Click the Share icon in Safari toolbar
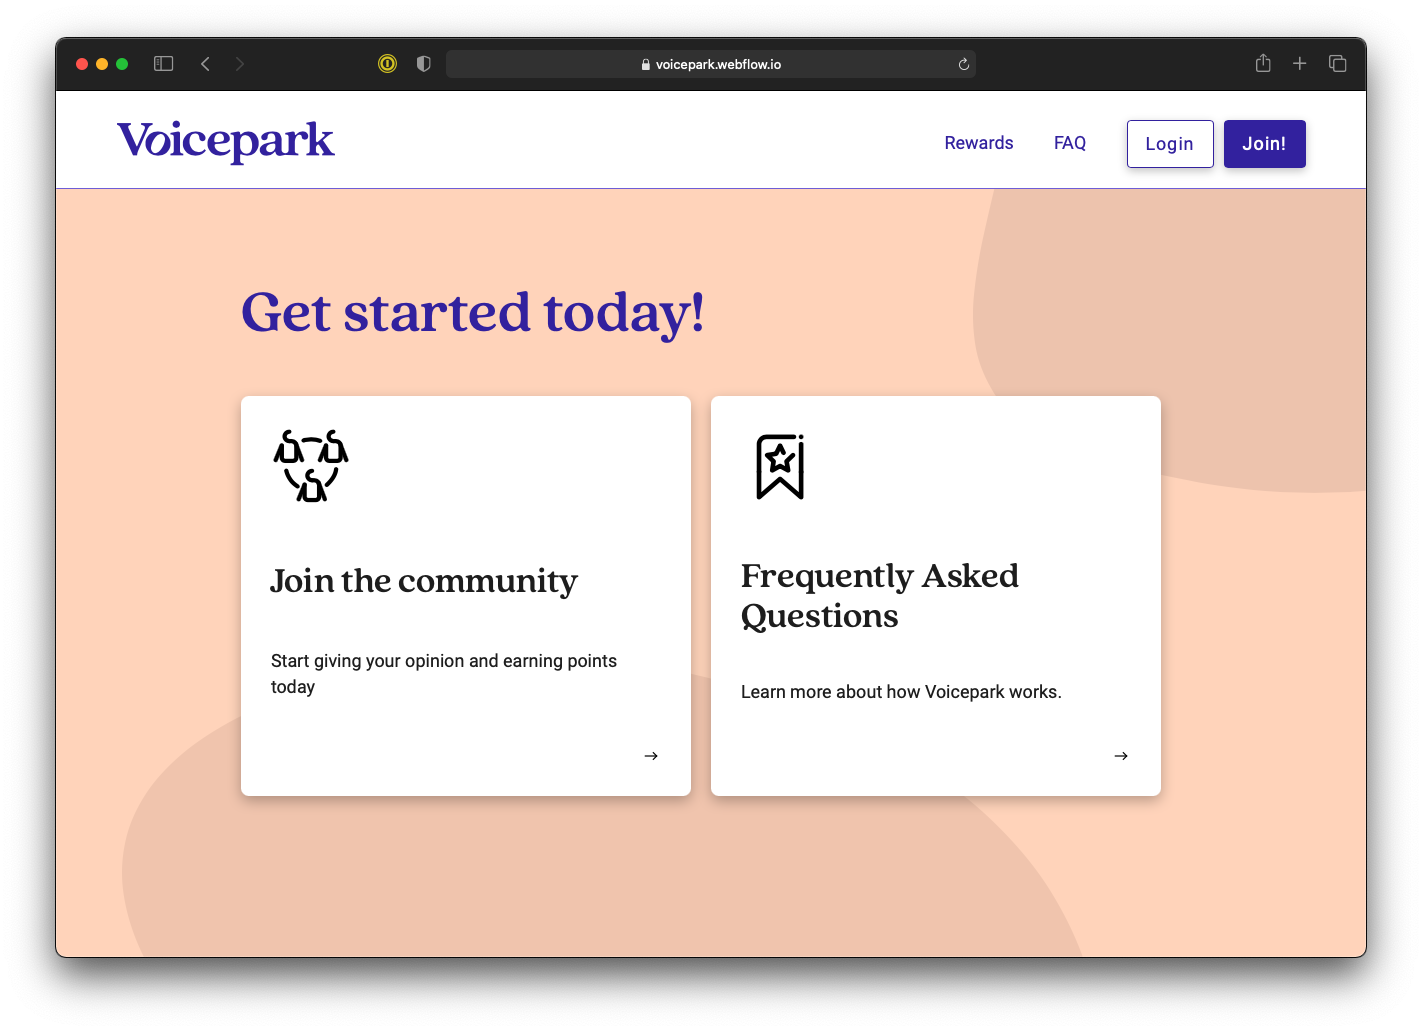This screenshot has width=1422, height=1031. point(1263,63)
